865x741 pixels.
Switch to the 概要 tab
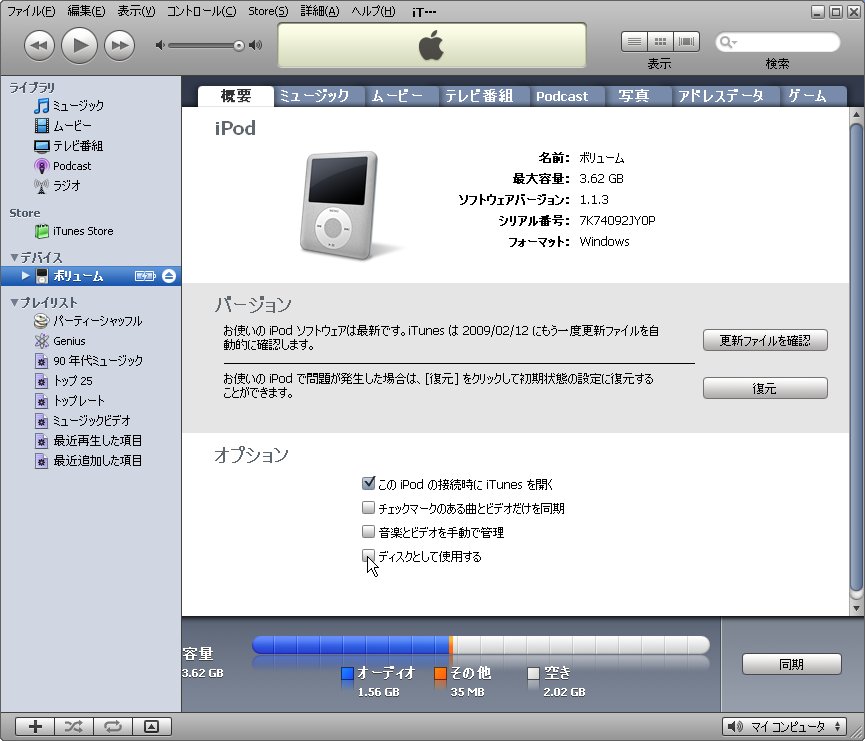point(236,96)
